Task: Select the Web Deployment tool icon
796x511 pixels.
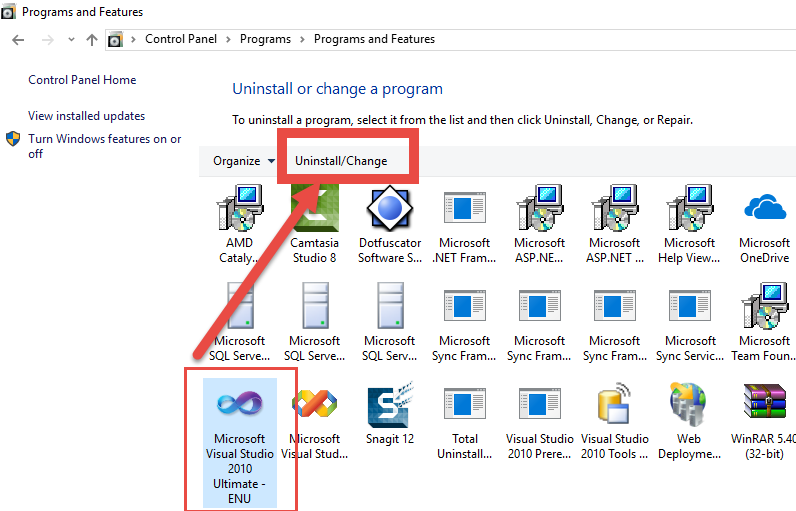Action: (x=688, y=404)
